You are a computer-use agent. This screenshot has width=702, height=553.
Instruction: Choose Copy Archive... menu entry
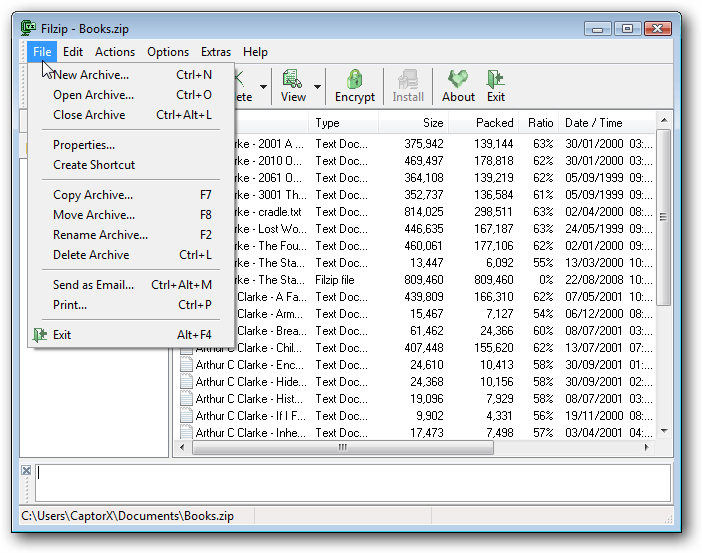(132, 195)
